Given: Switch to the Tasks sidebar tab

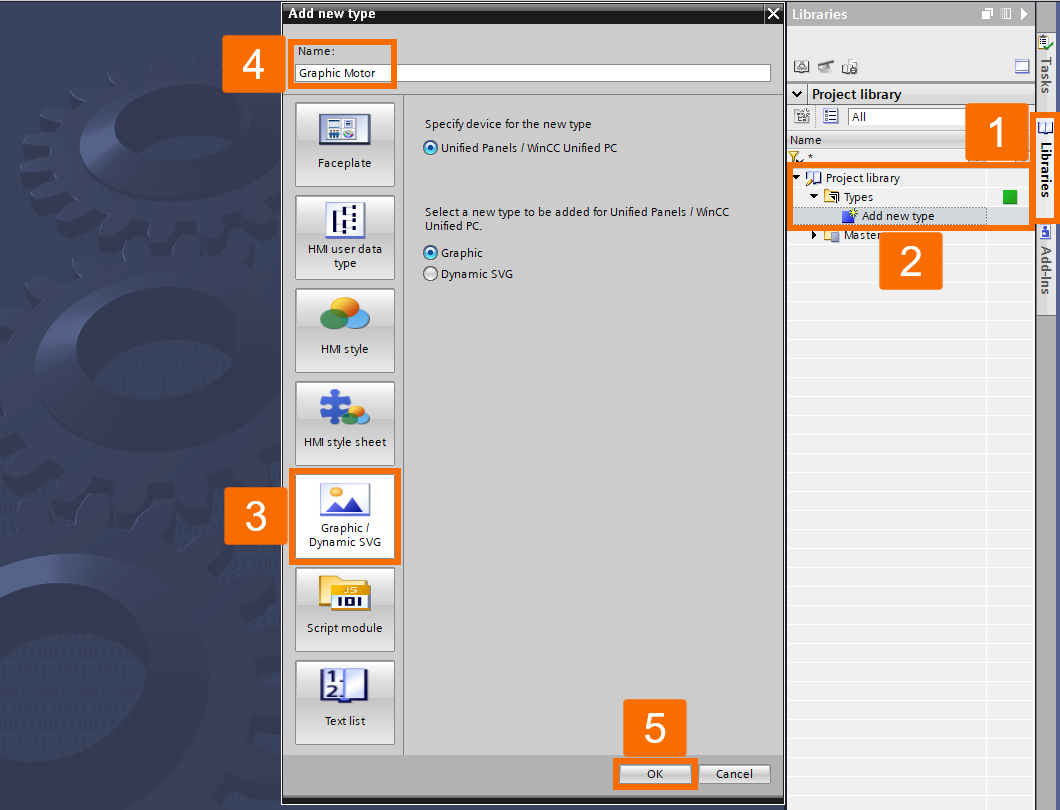Looking at the screenshot, I should [x=1046, y=62].
